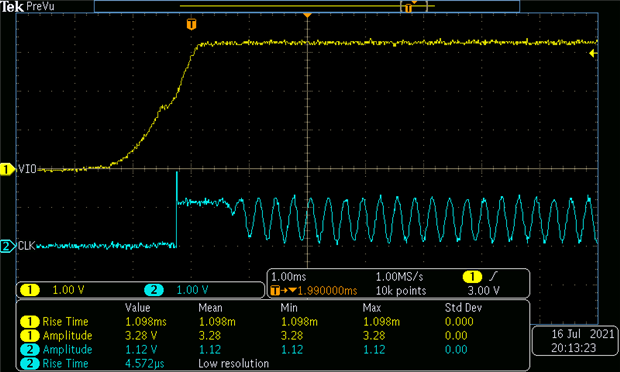Click channel 1 Rise Time measurement label
The width and height of the screenshot is (620, 372).
pyautogui.click(x=65, y=322)
